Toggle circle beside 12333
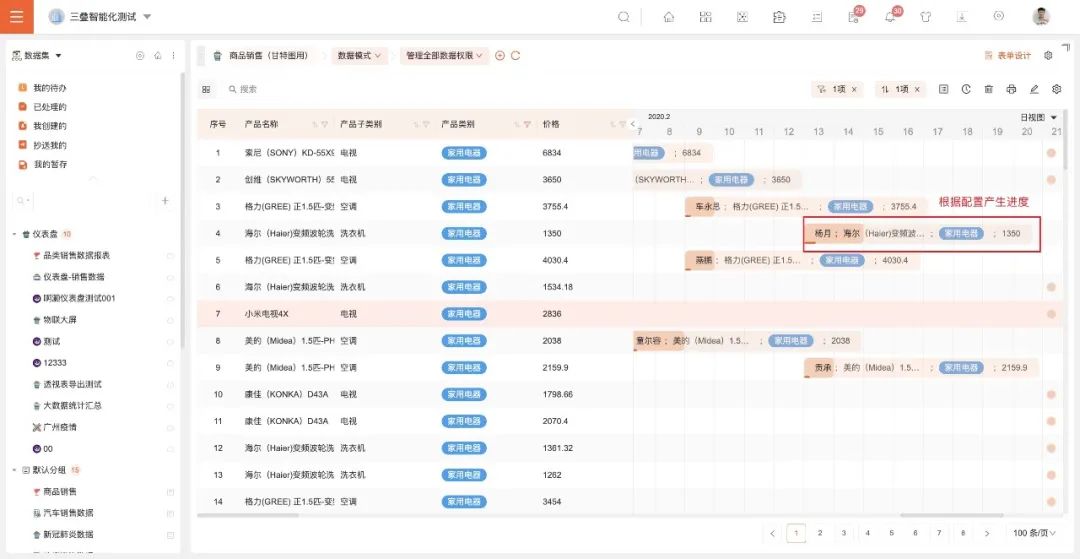Viewport: 1080px width, 559px height. pos(170,363)
